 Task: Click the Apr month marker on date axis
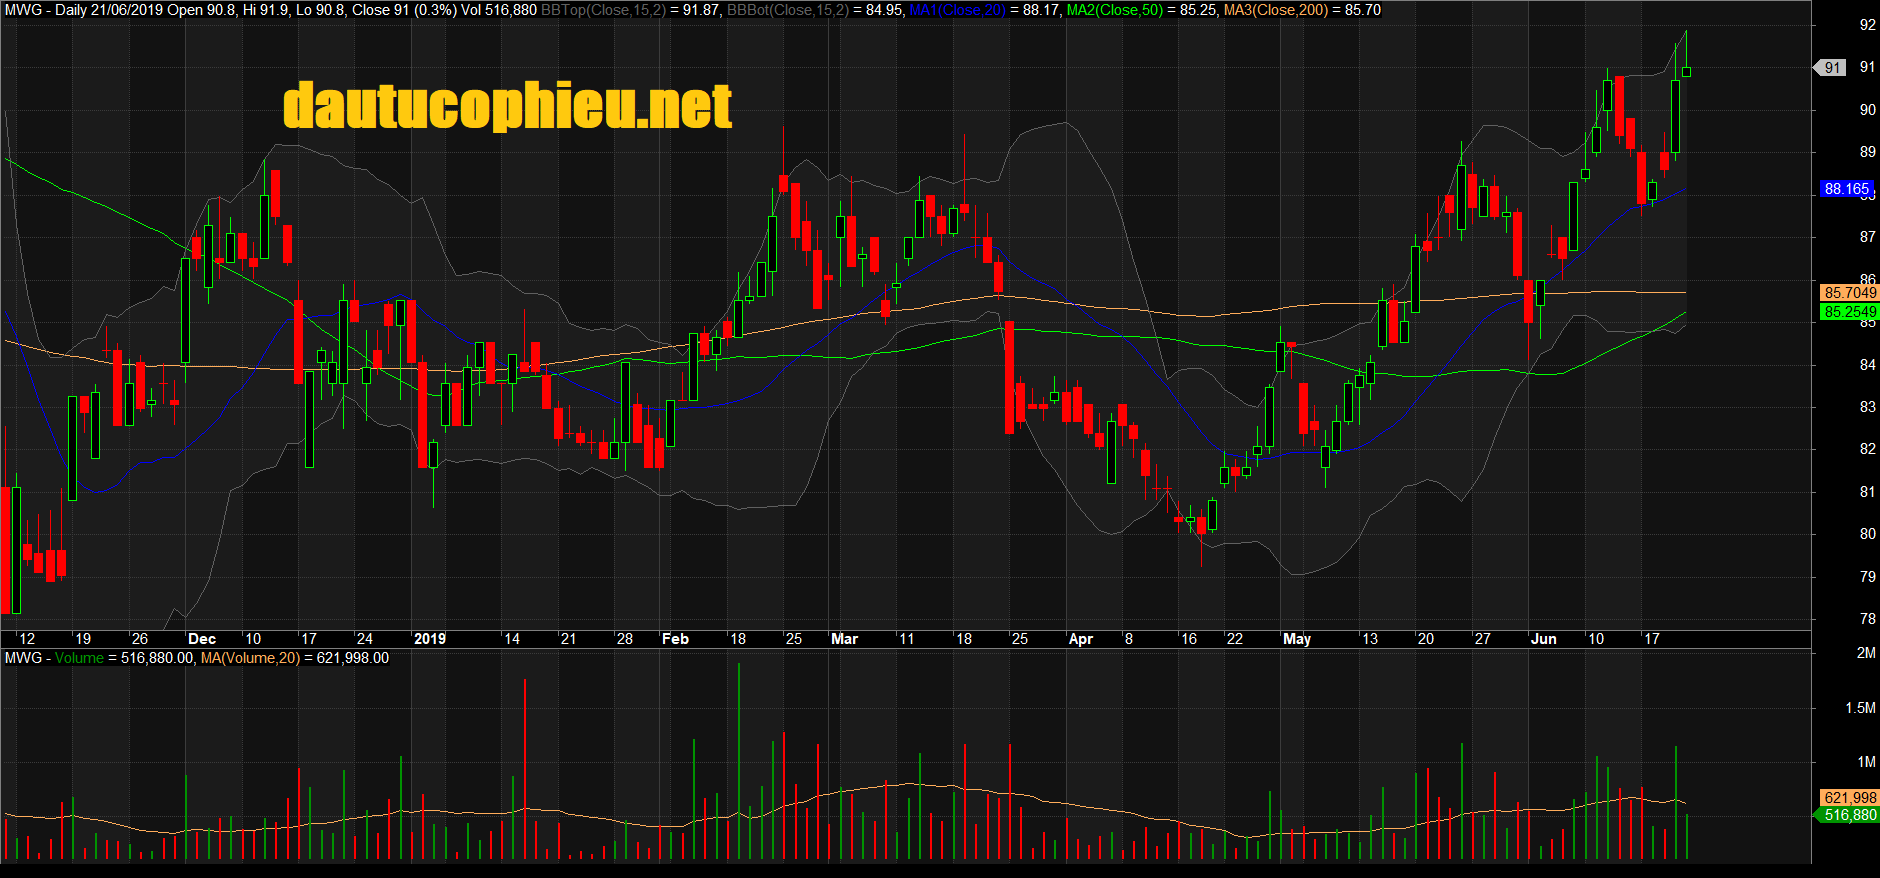click(x=1081, y=639)
